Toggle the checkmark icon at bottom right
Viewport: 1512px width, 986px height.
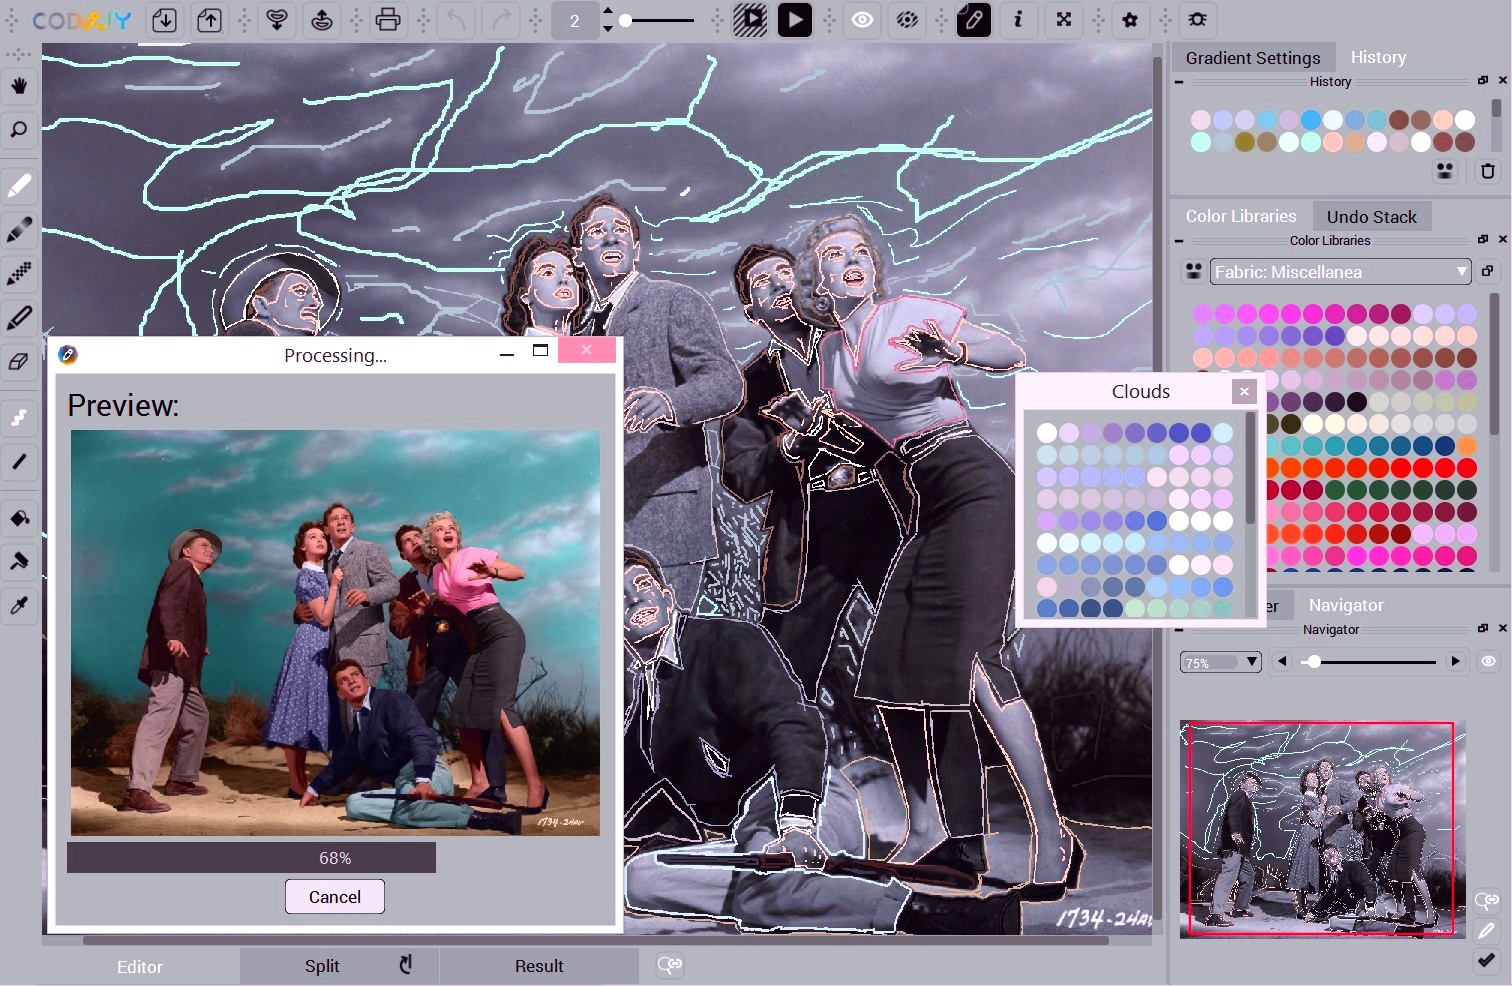coord(1487,961)
